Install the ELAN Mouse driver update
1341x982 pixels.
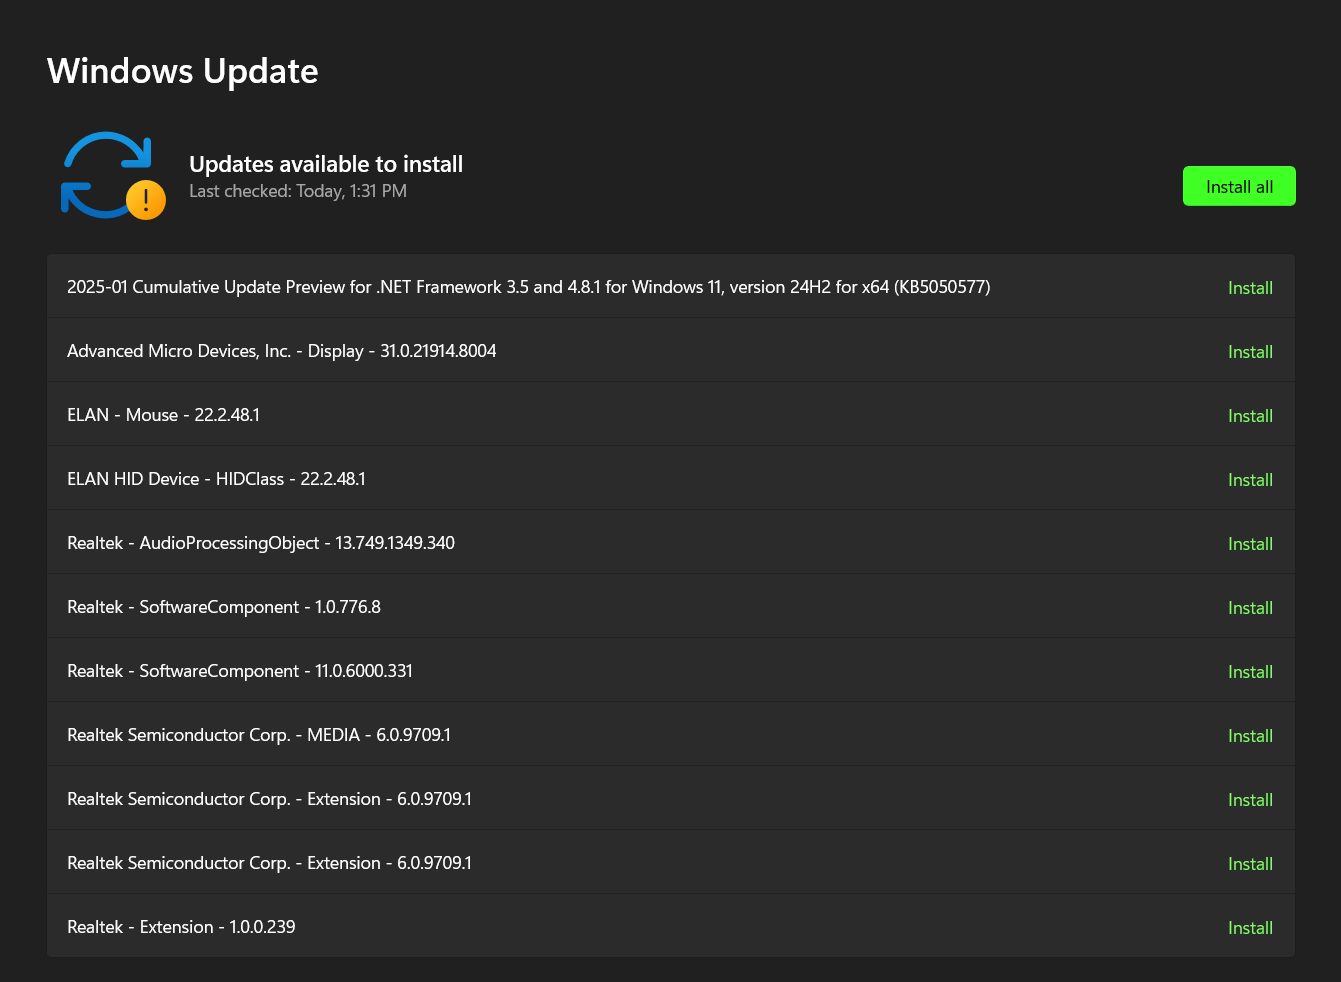(1250, 415)
